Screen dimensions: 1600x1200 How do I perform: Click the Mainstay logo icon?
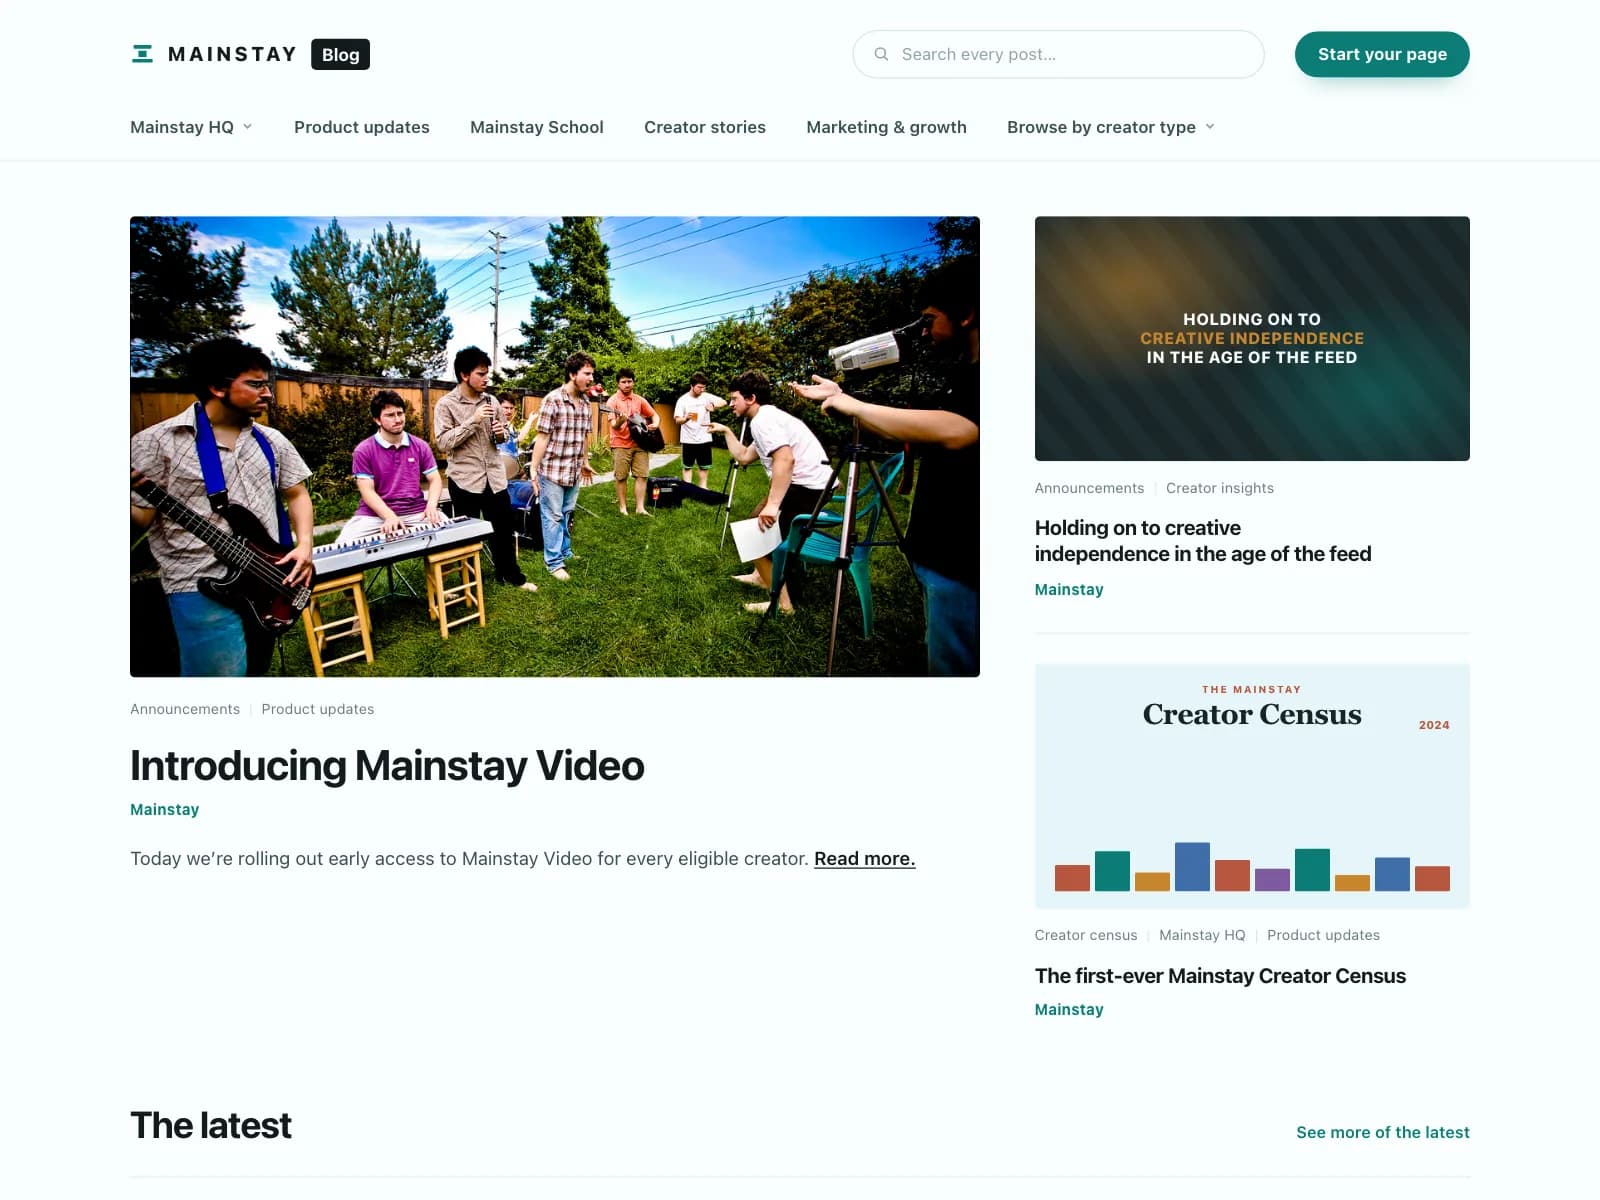(x=142, y=54)
